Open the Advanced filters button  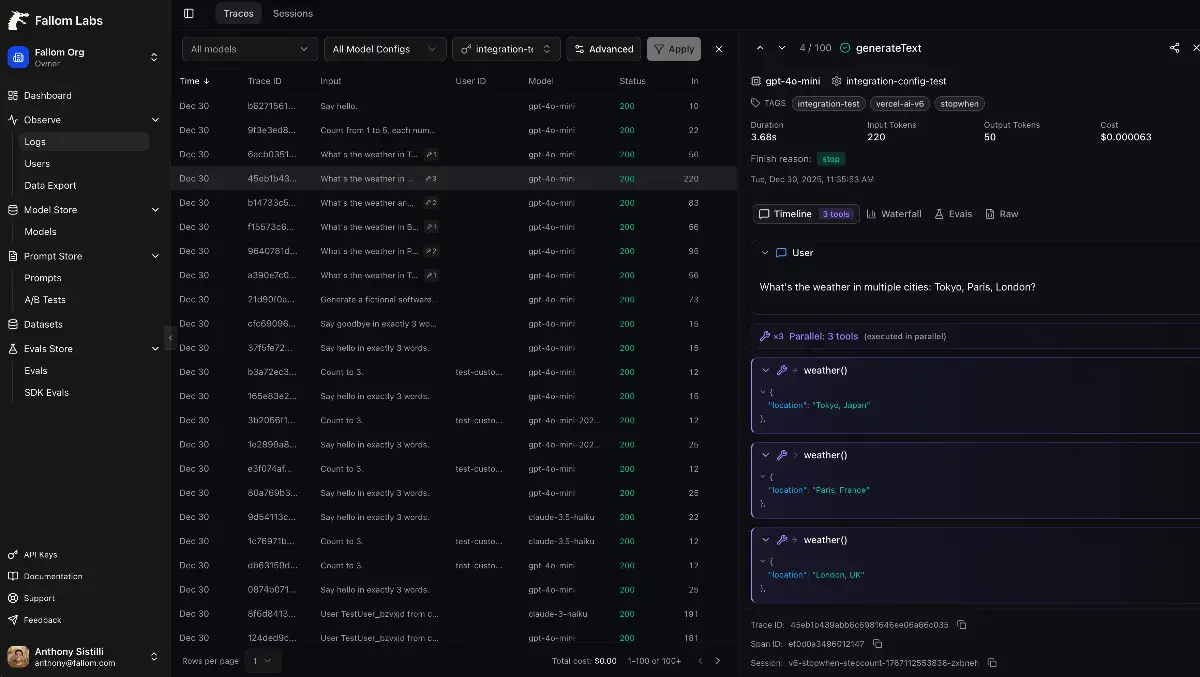tap(602, 48)
